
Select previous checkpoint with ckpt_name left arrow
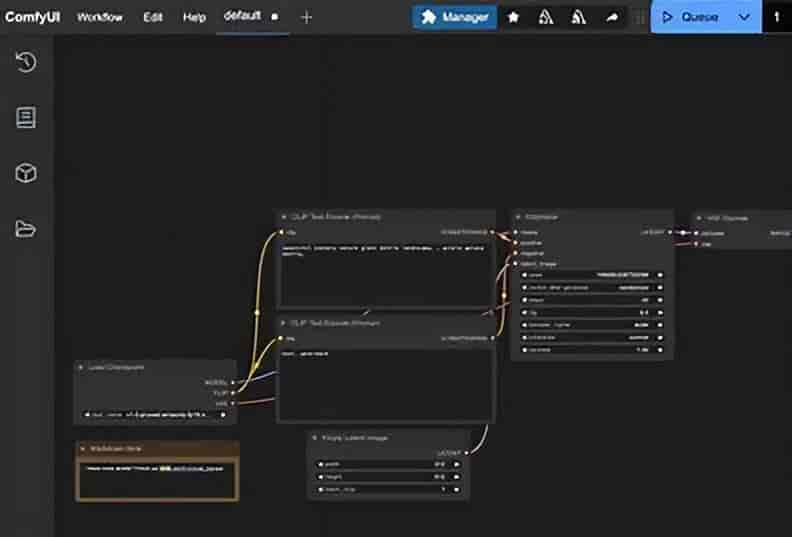tap(87, 415)
